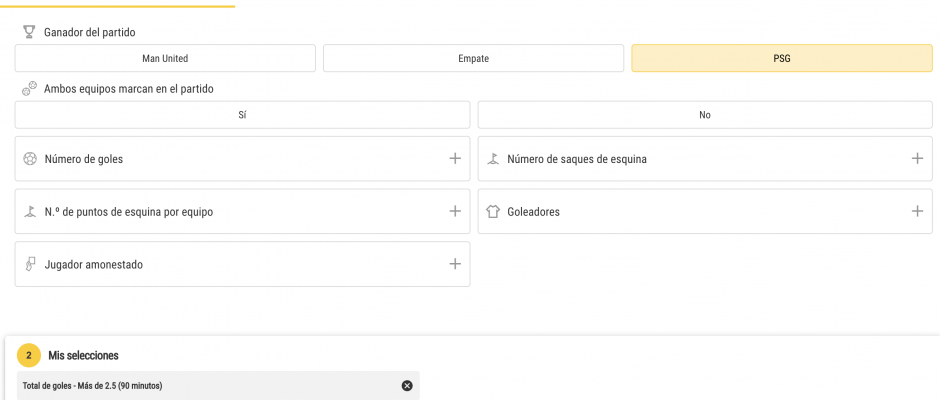Deselect the highlighted PSG option
The height and width of the screenshot is (400, 940).
click(x=781, y=58)
